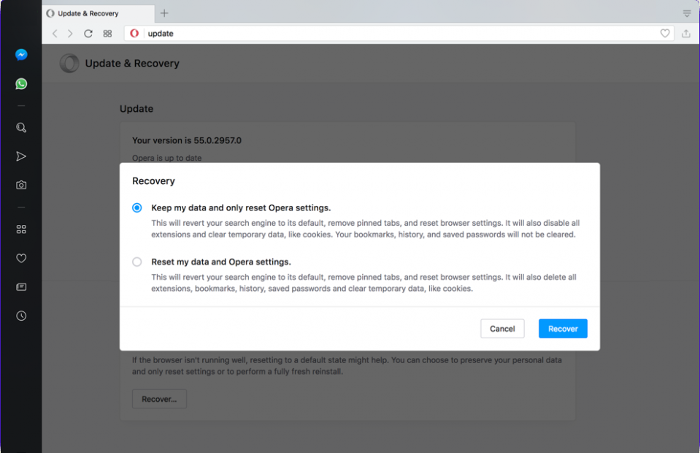
Task: Open Bookmarks heart in the sidebar
Action: tap(21, 258)
